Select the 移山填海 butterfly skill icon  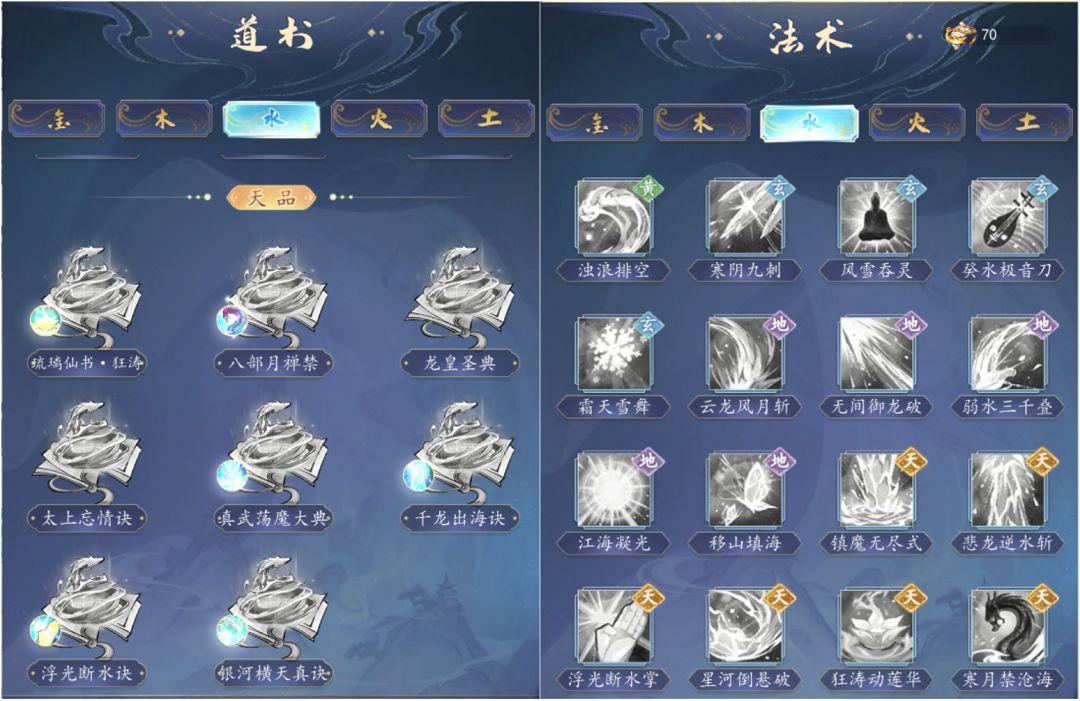(745, 490)
